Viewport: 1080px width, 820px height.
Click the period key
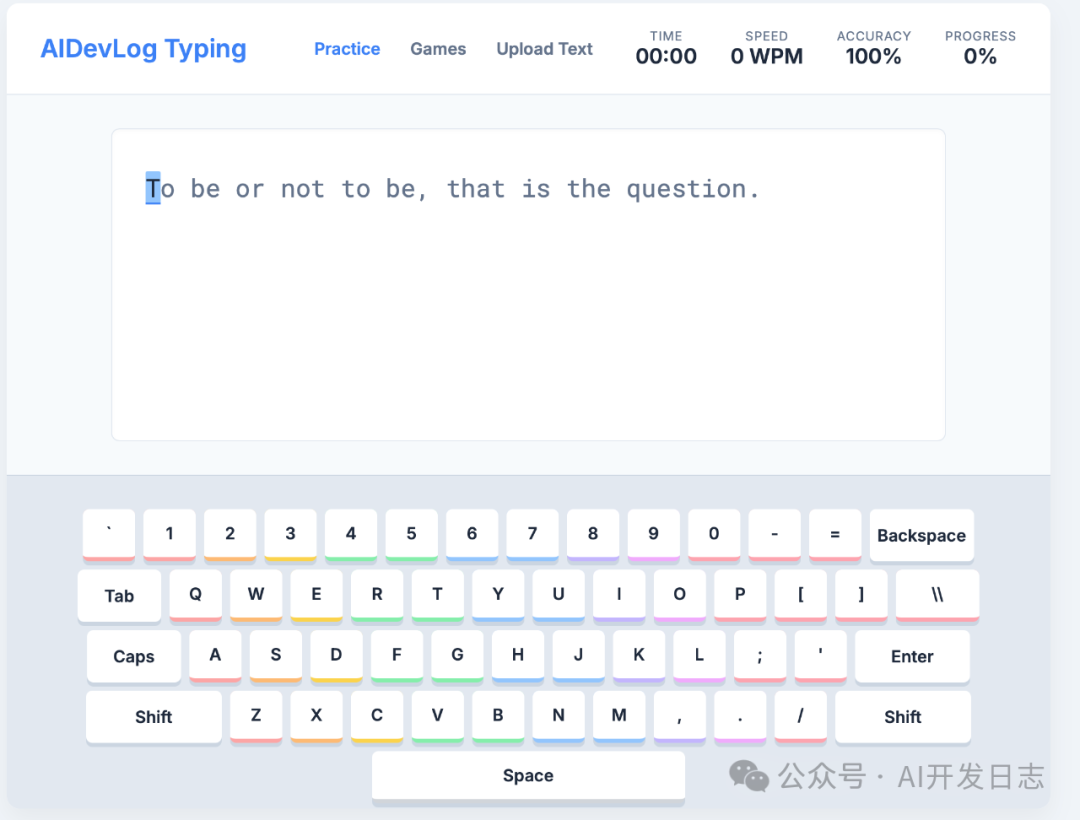click(740, 717)
